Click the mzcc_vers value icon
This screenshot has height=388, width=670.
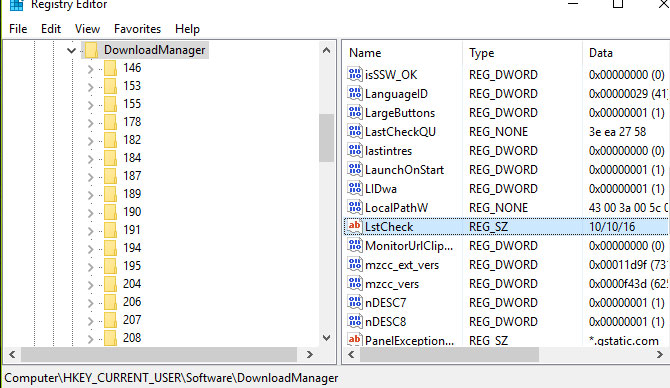(355, 283)
